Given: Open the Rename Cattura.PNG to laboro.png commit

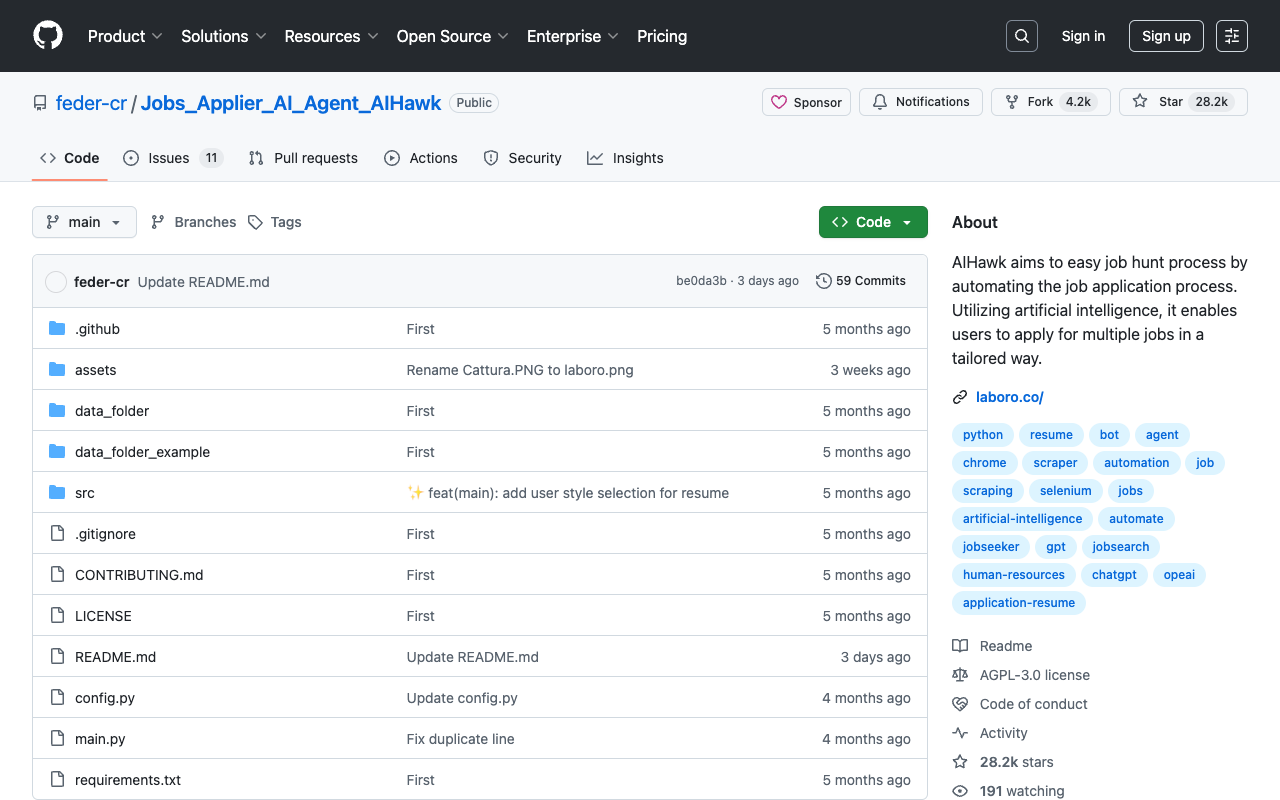Looking at the screenshot, I should point(520,370).
